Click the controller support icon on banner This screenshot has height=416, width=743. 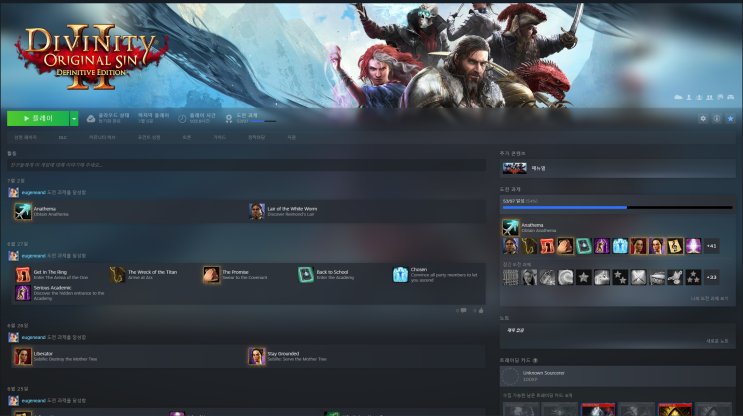tap(731, 97)
